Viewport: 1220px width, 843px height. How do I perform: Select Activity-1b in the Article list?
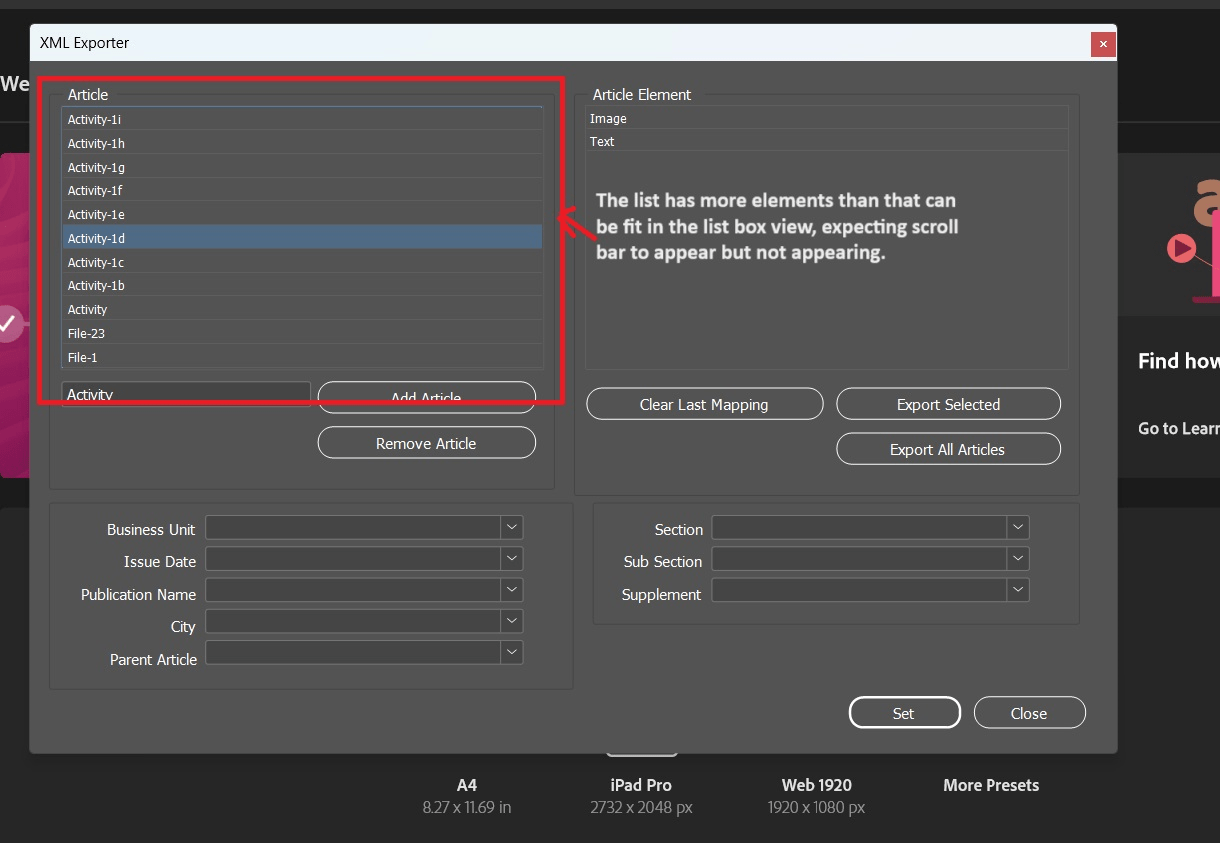click(x=302, y=285)
